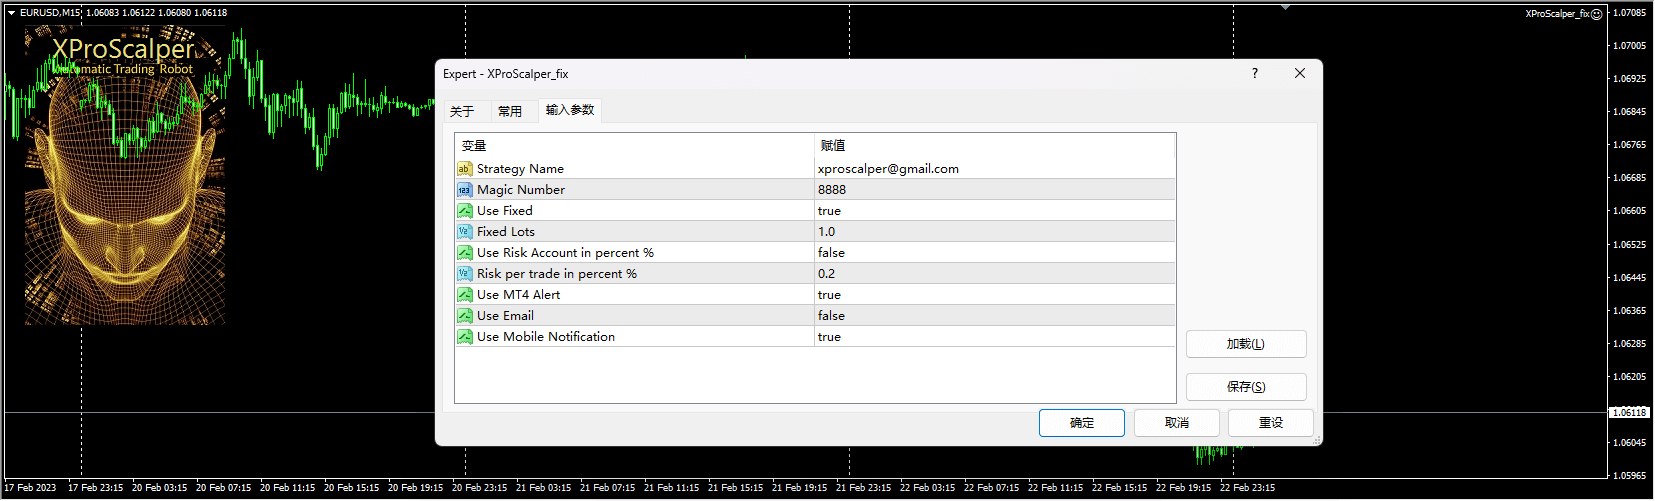1655x501 pixels.
Task: Select value xproscalper@gmail.com
Action: 888,169
